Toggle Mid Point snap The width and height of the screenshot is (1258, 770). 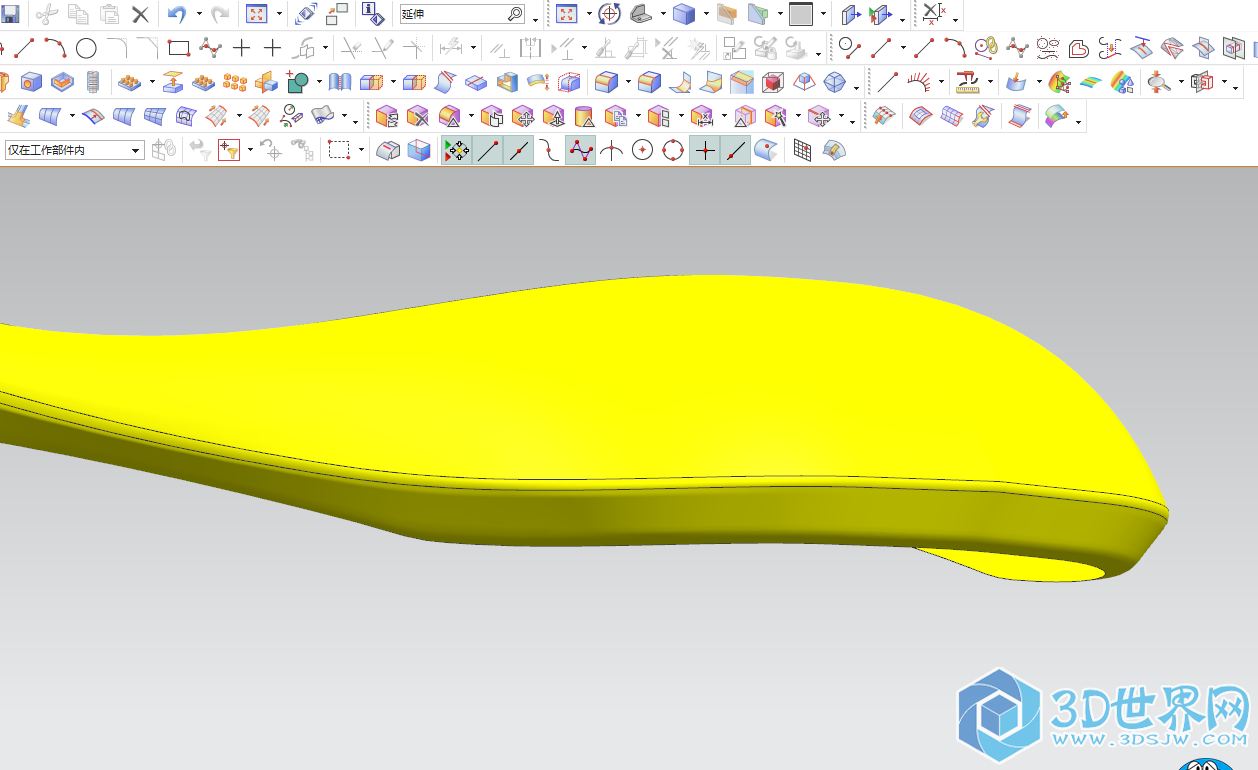[518, 150]
